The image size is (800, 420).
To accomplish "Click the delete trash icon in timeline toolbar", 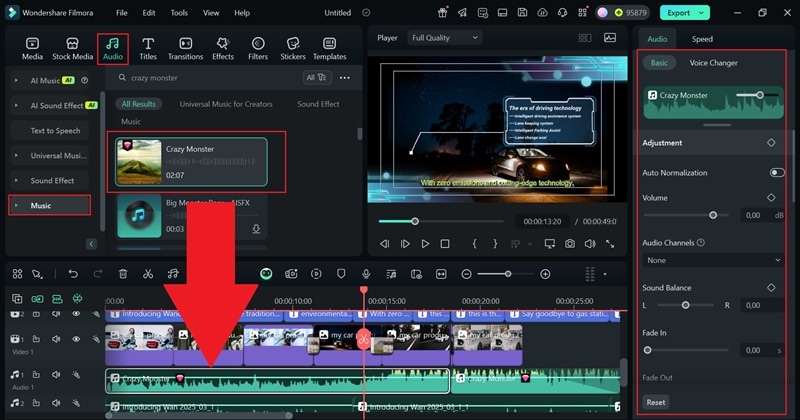I will click(x=123, y=274).
